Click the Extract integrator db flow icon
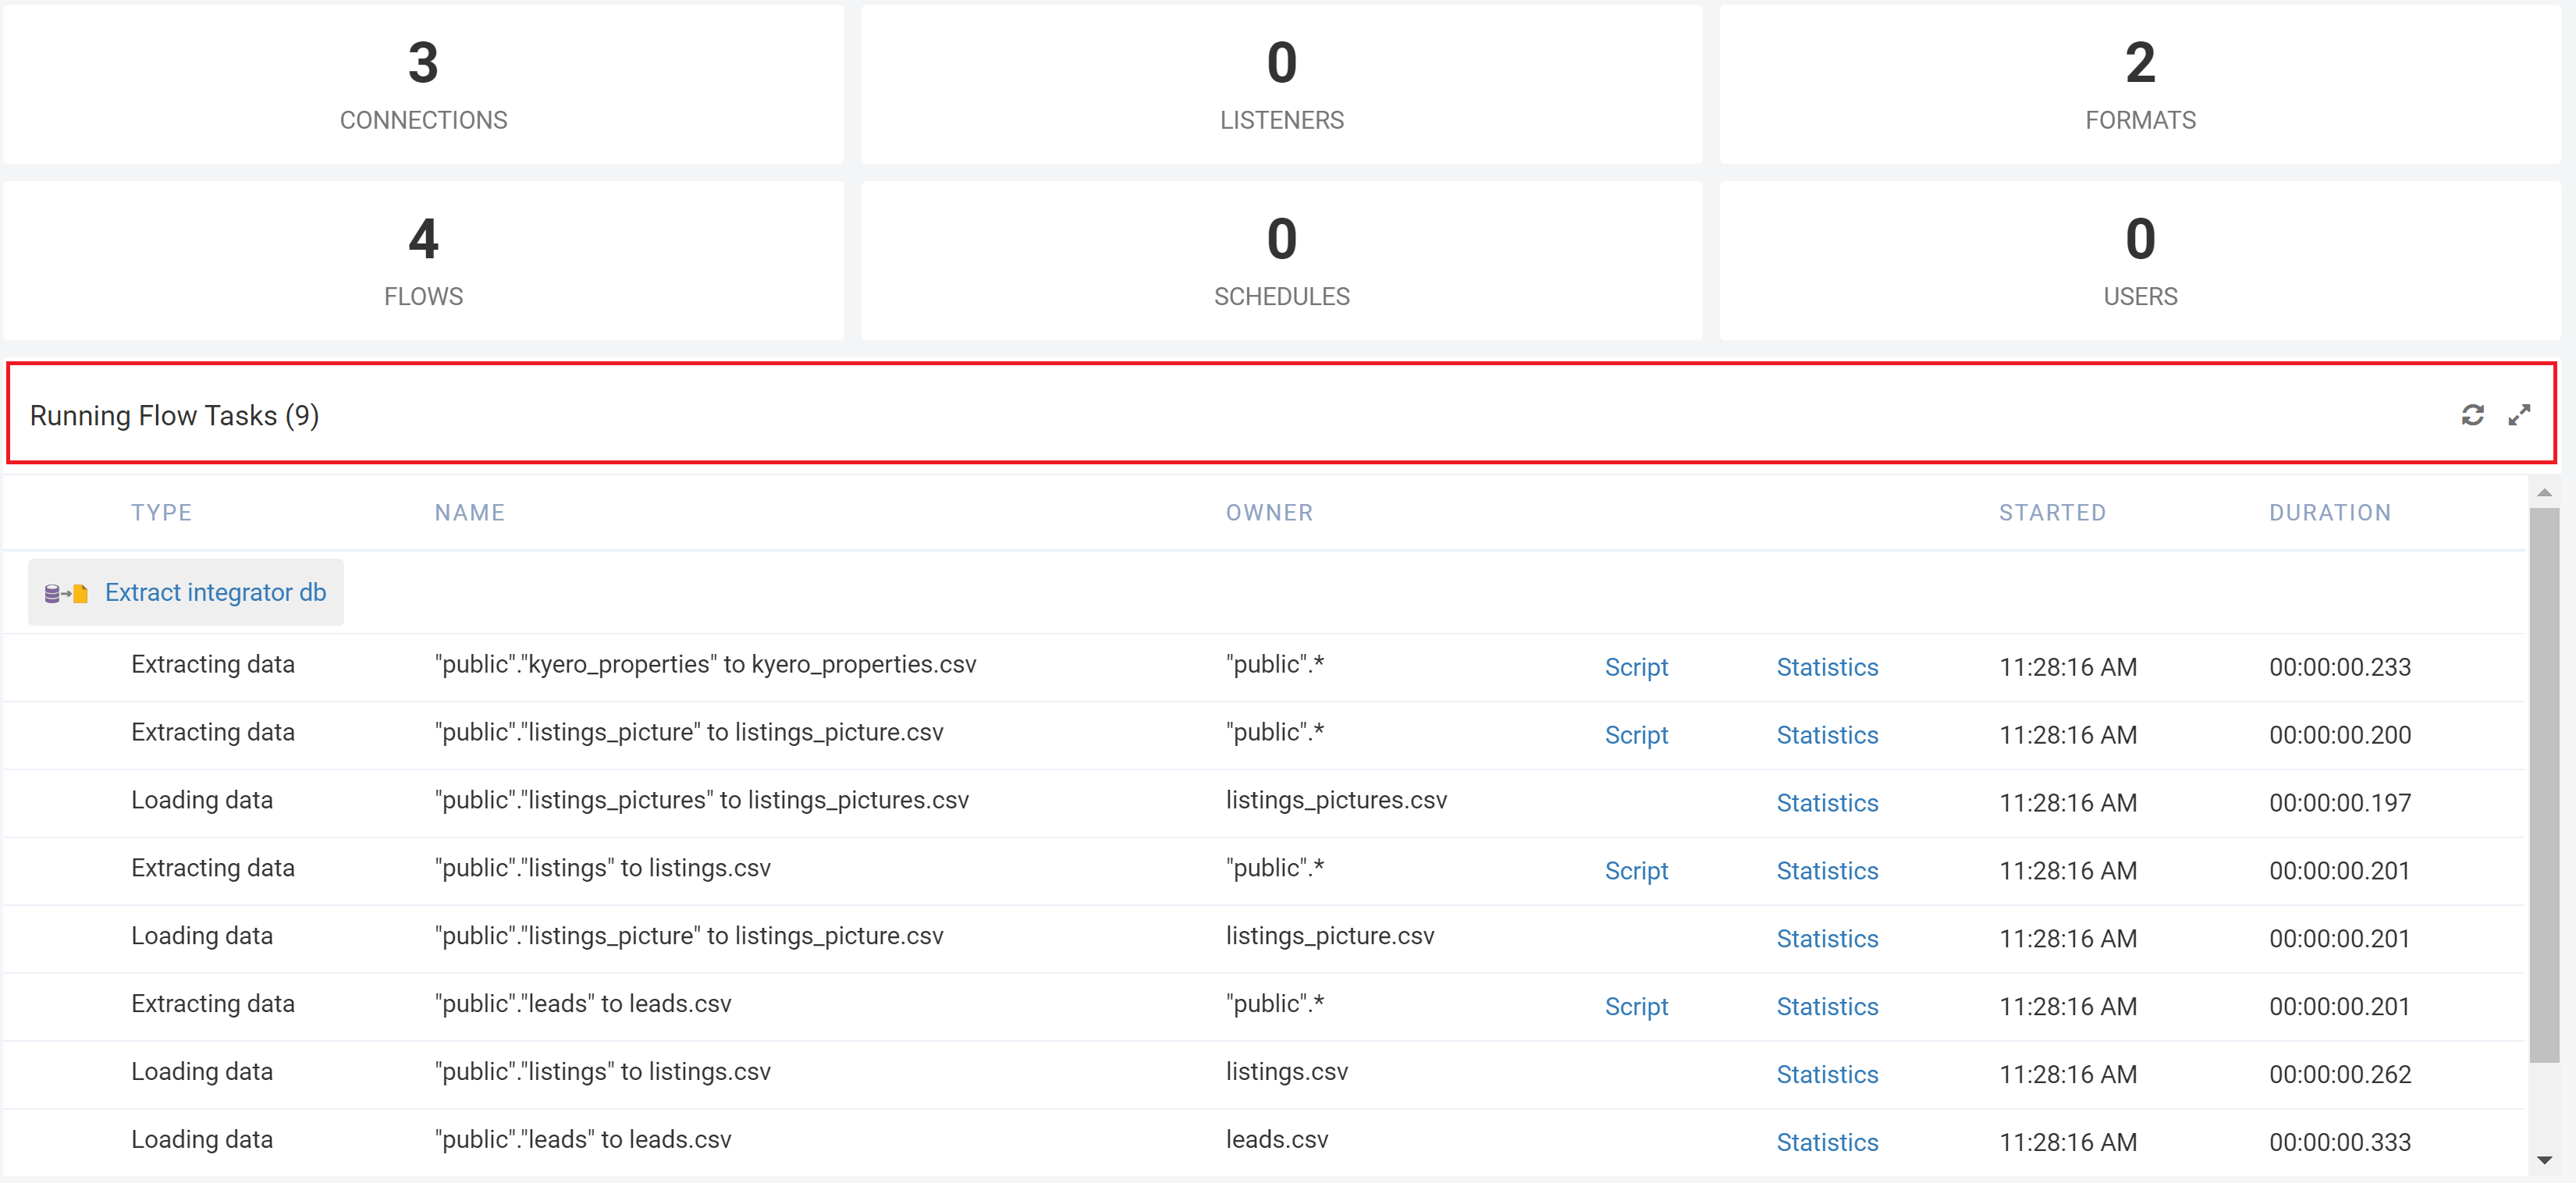 click(x=66, y=594)
